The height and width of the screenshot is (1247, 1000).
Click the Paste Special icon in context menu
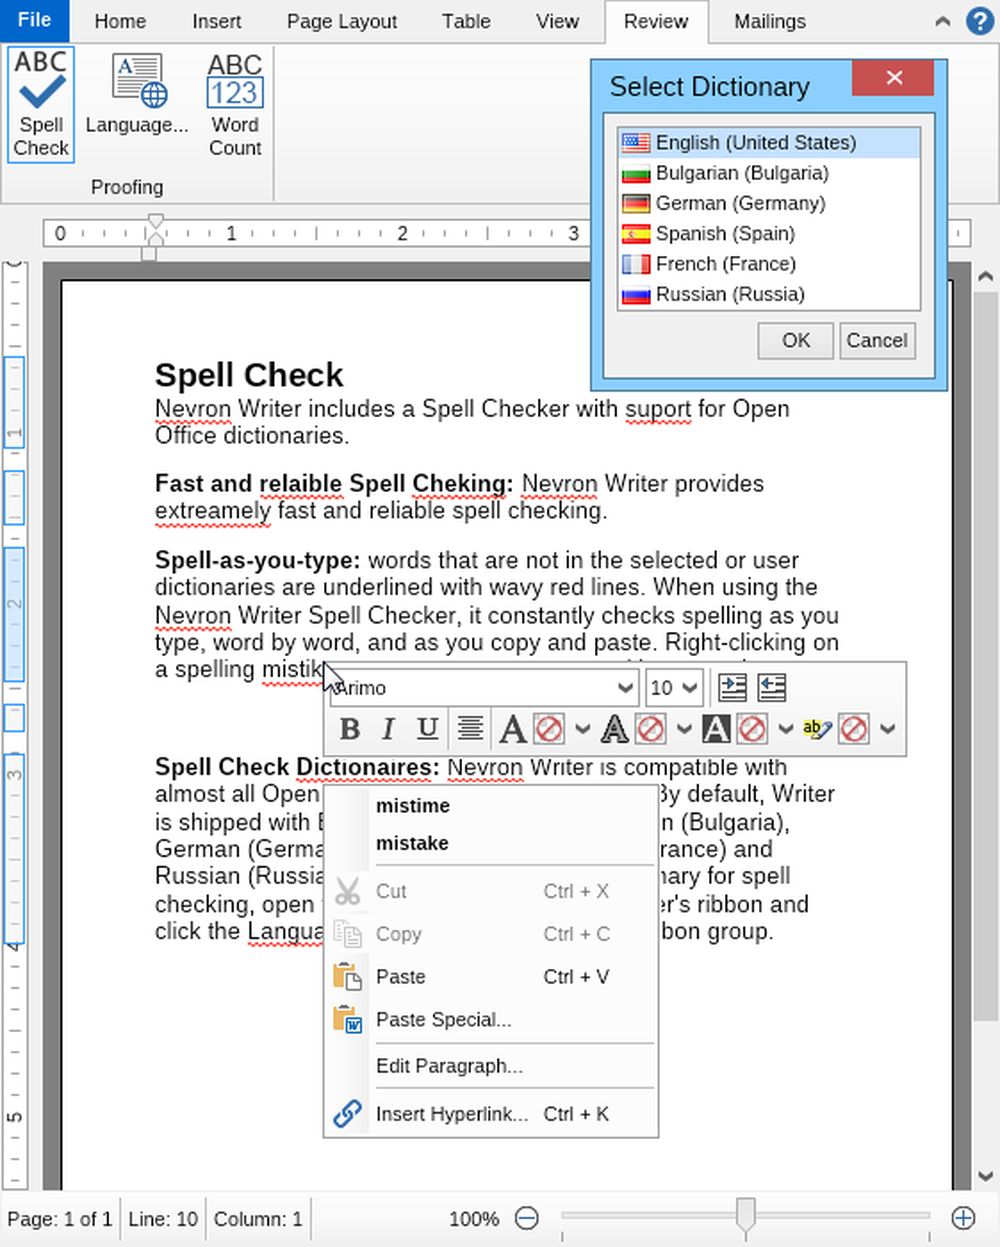(x=347, y=1019)
